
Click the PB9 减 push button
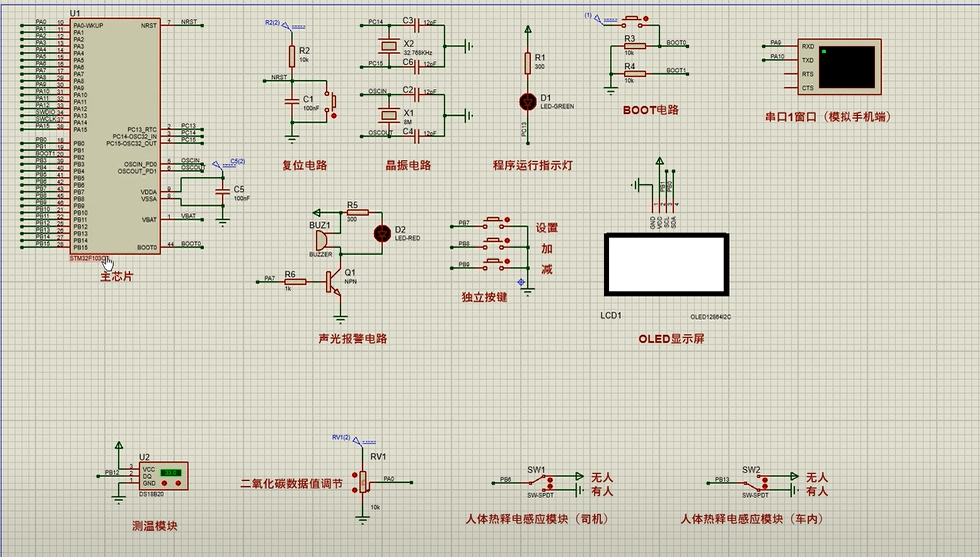tap(497, 263)
